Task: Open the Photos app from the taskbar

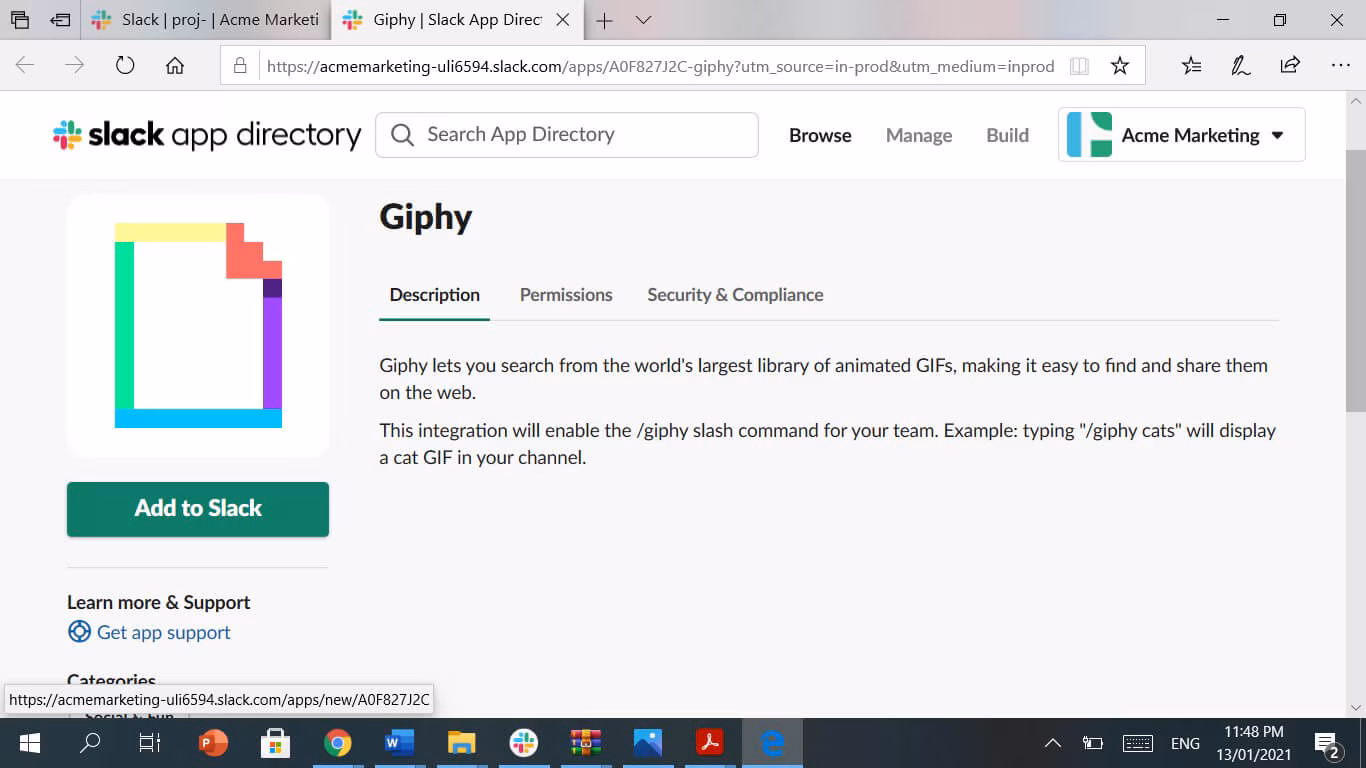Action: 647,743
